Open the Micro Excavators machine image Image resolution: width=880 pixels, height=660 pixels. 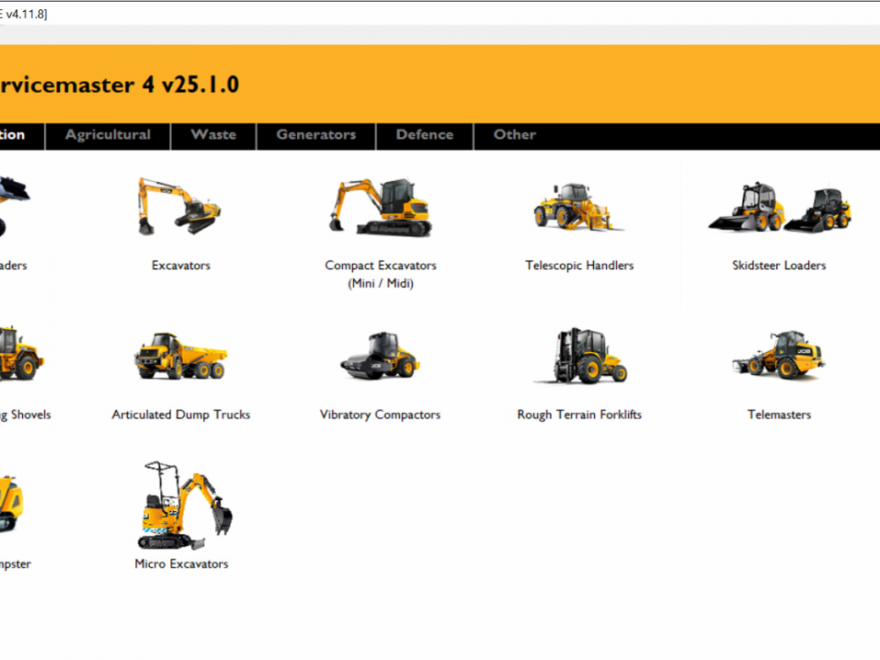pyautogui.click(x=185, y=505)
